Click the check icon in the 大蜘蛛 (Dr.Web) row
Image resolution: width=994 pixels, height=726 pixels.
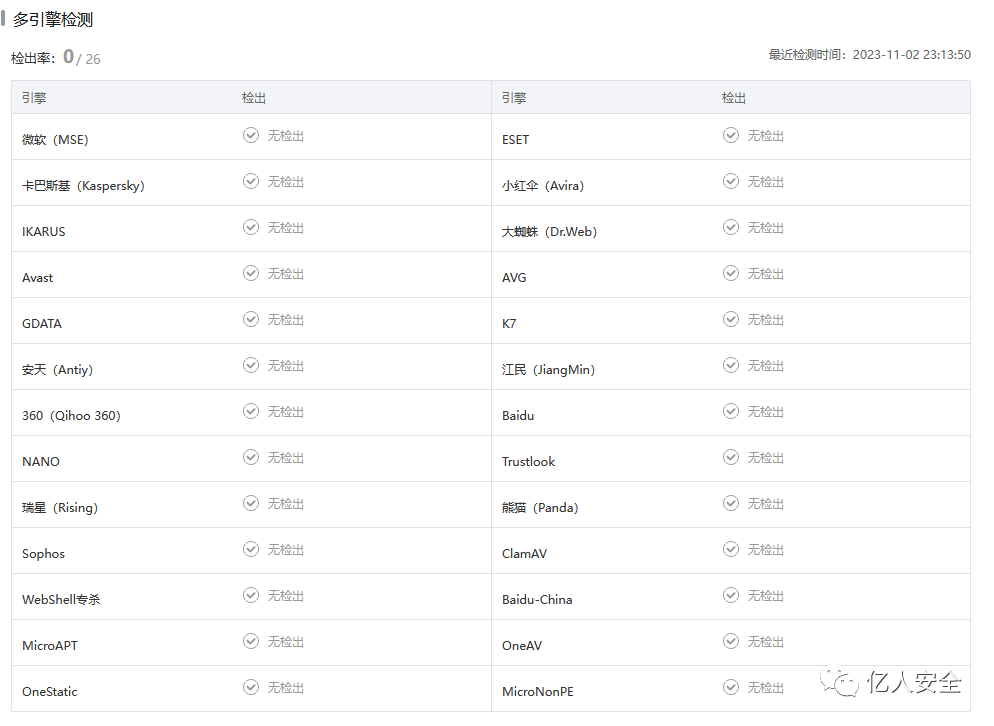point(731,227)
